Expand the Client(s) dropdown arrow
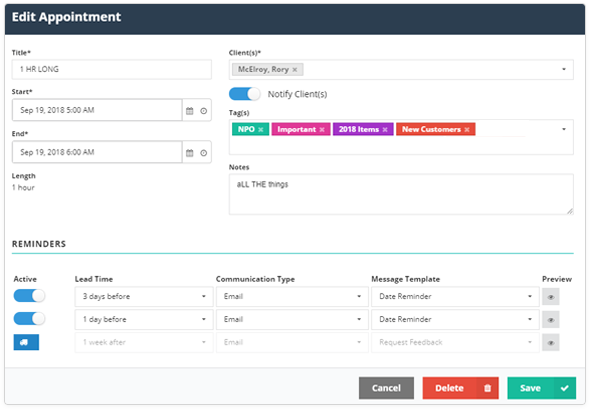The height and width of the screenshot is (411, 591). point(564,69)
